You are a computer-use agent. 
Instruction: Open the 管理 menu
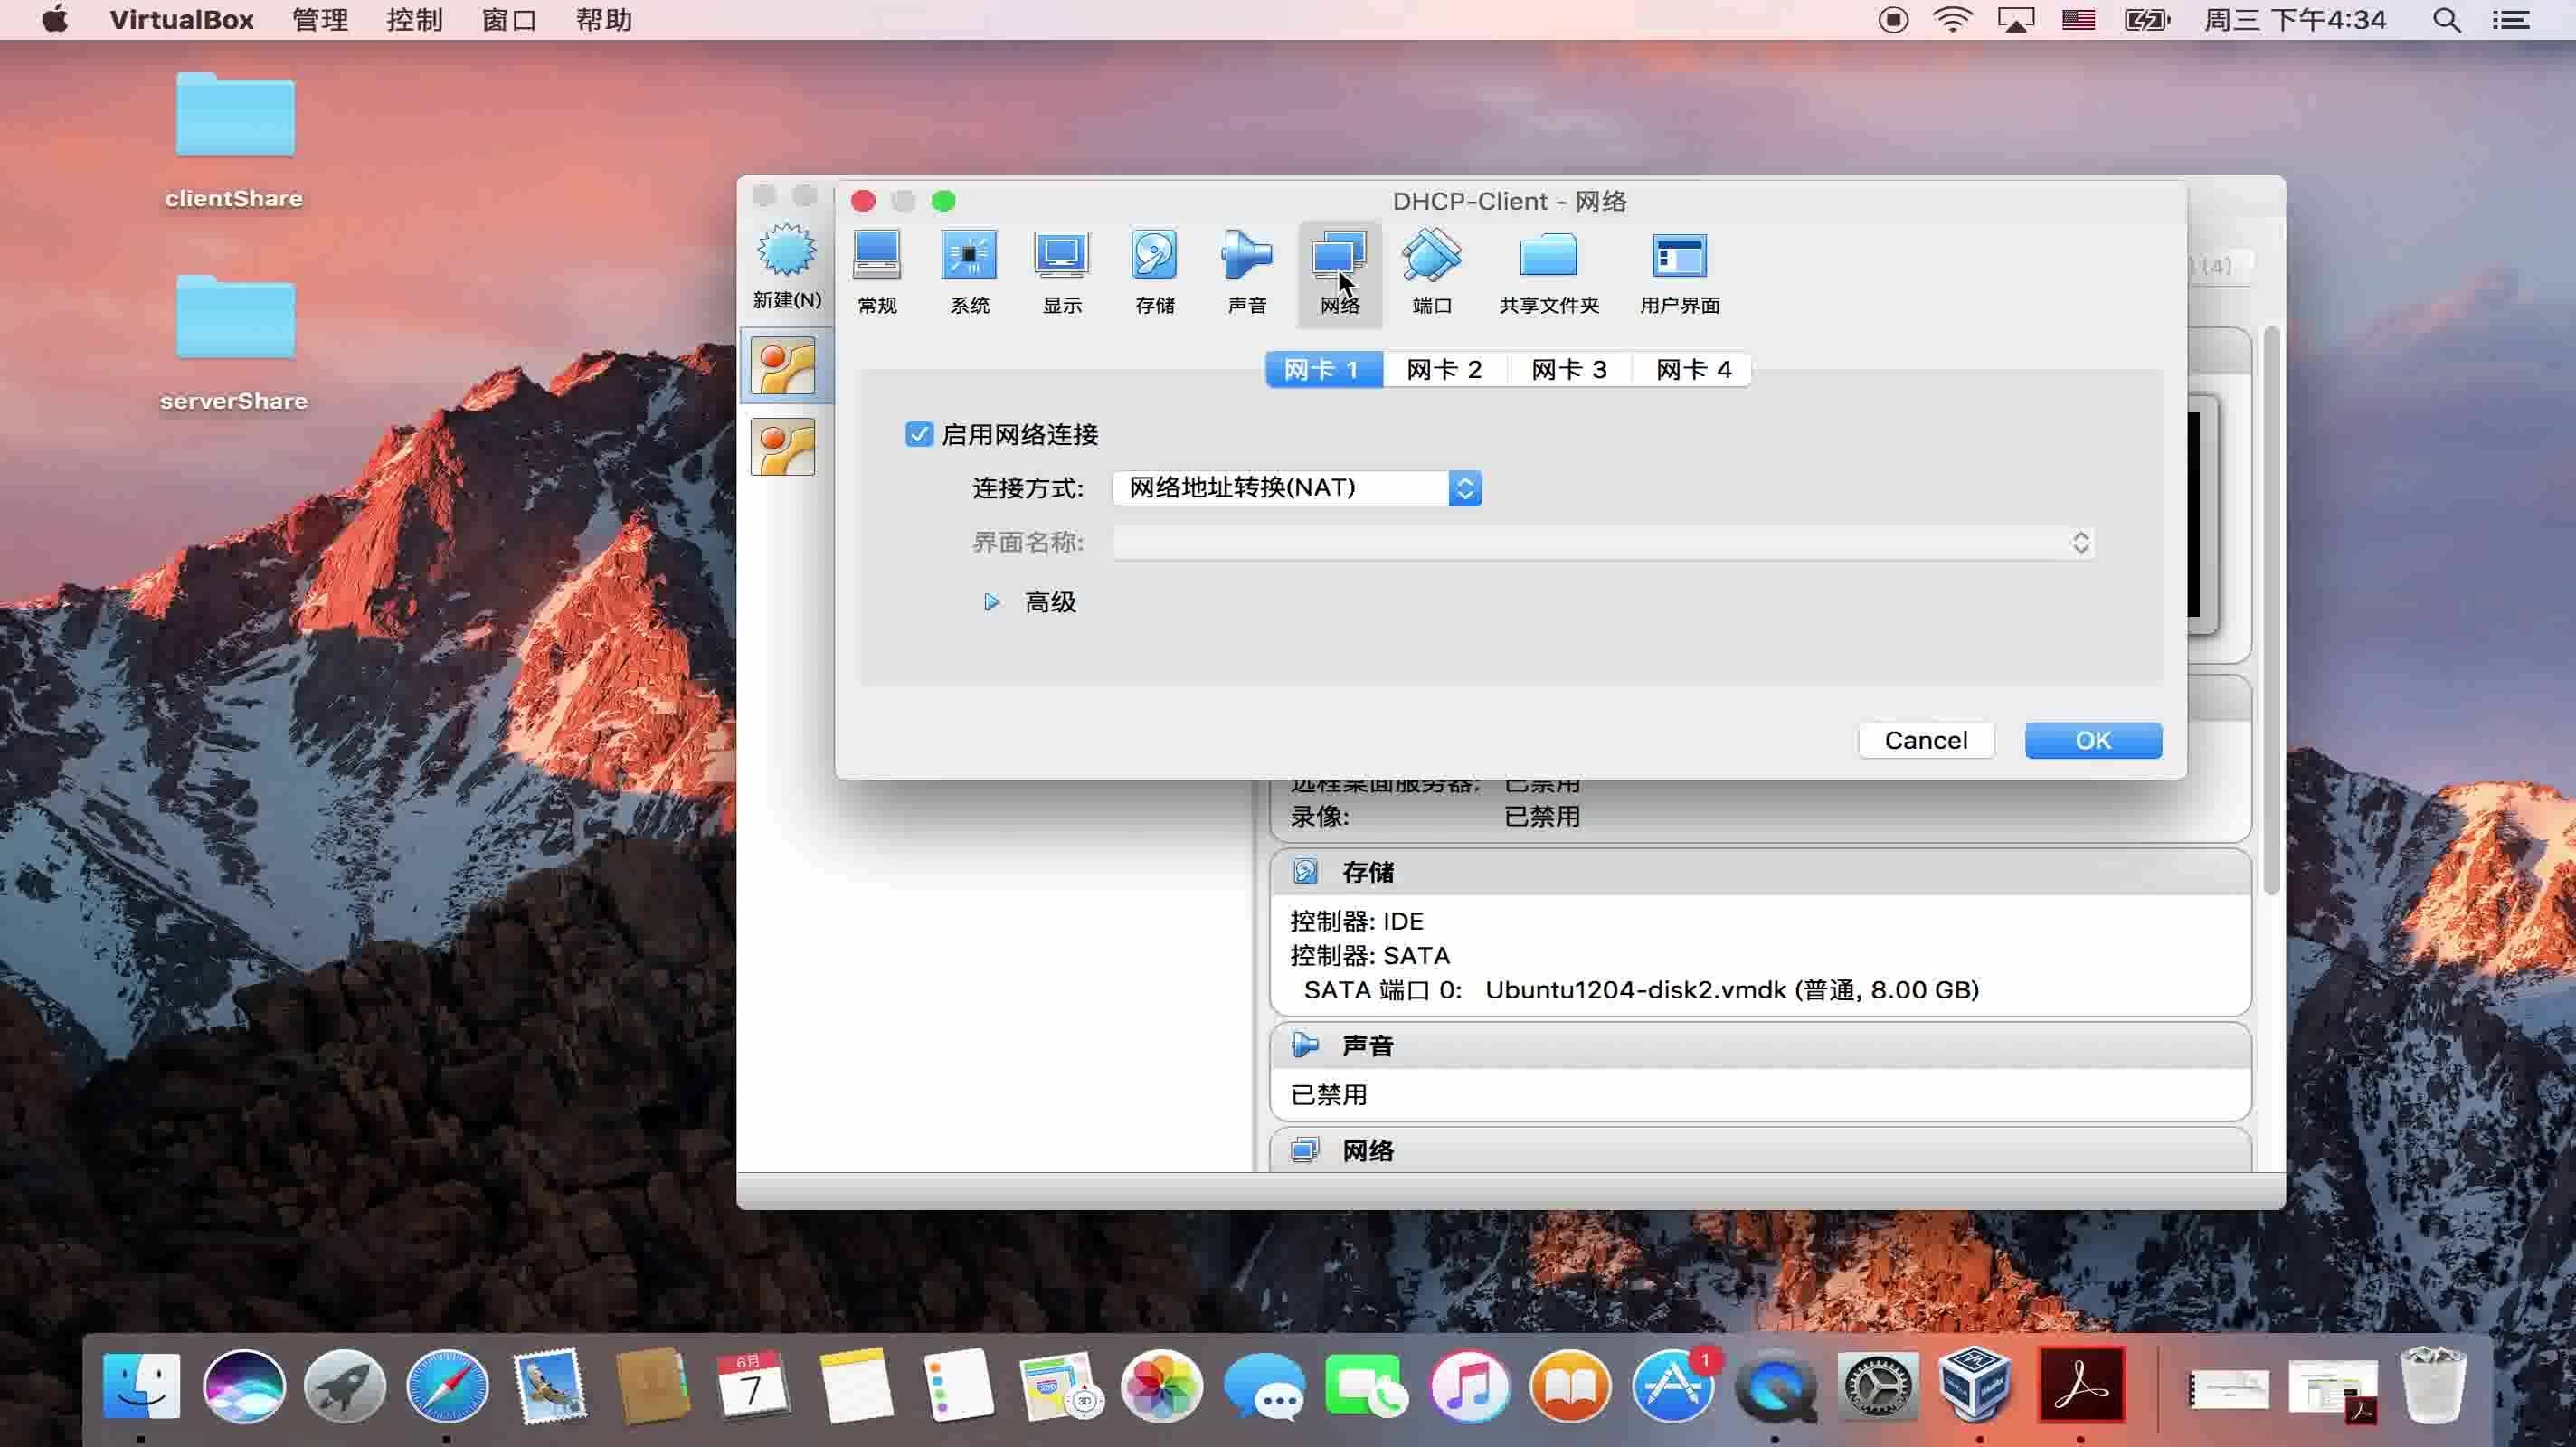tap(320, 20)
